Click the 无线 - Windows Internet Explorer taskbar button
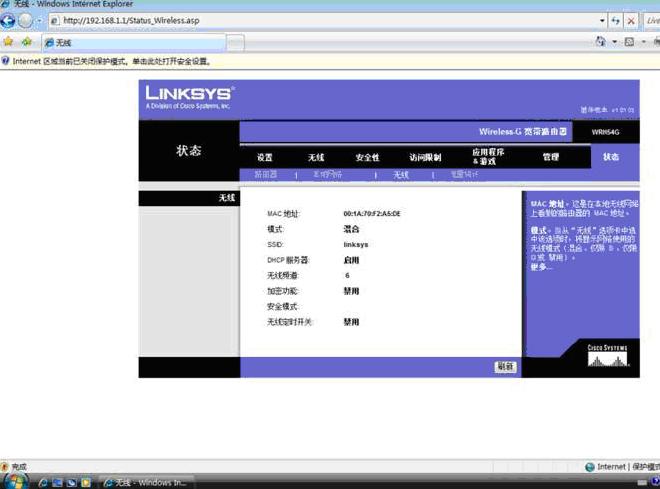 point(147,483)
